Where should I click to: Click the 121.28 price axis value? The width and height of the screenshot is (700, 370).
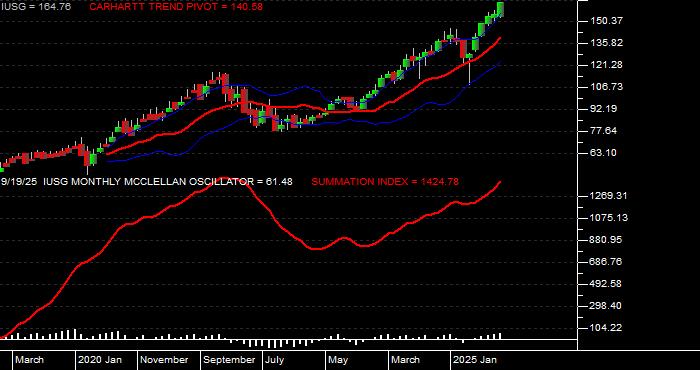pos(605,65)
